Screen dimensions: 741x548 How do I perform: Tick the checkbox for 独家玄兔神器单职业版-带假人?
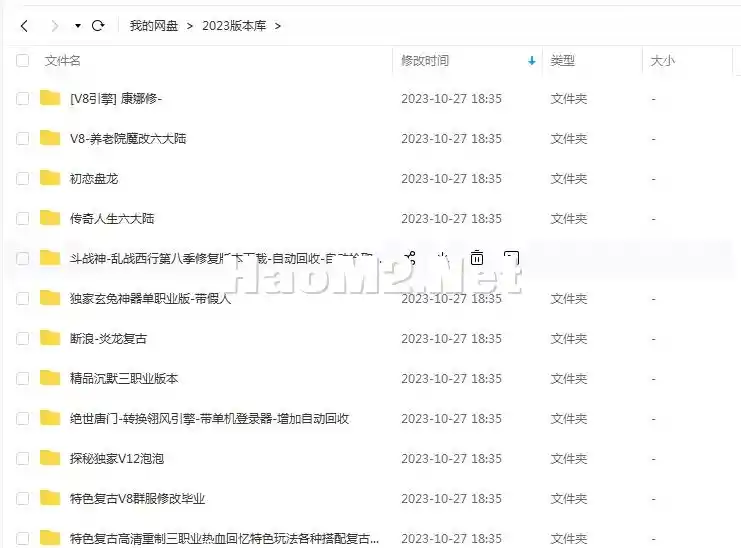(23, 299)
